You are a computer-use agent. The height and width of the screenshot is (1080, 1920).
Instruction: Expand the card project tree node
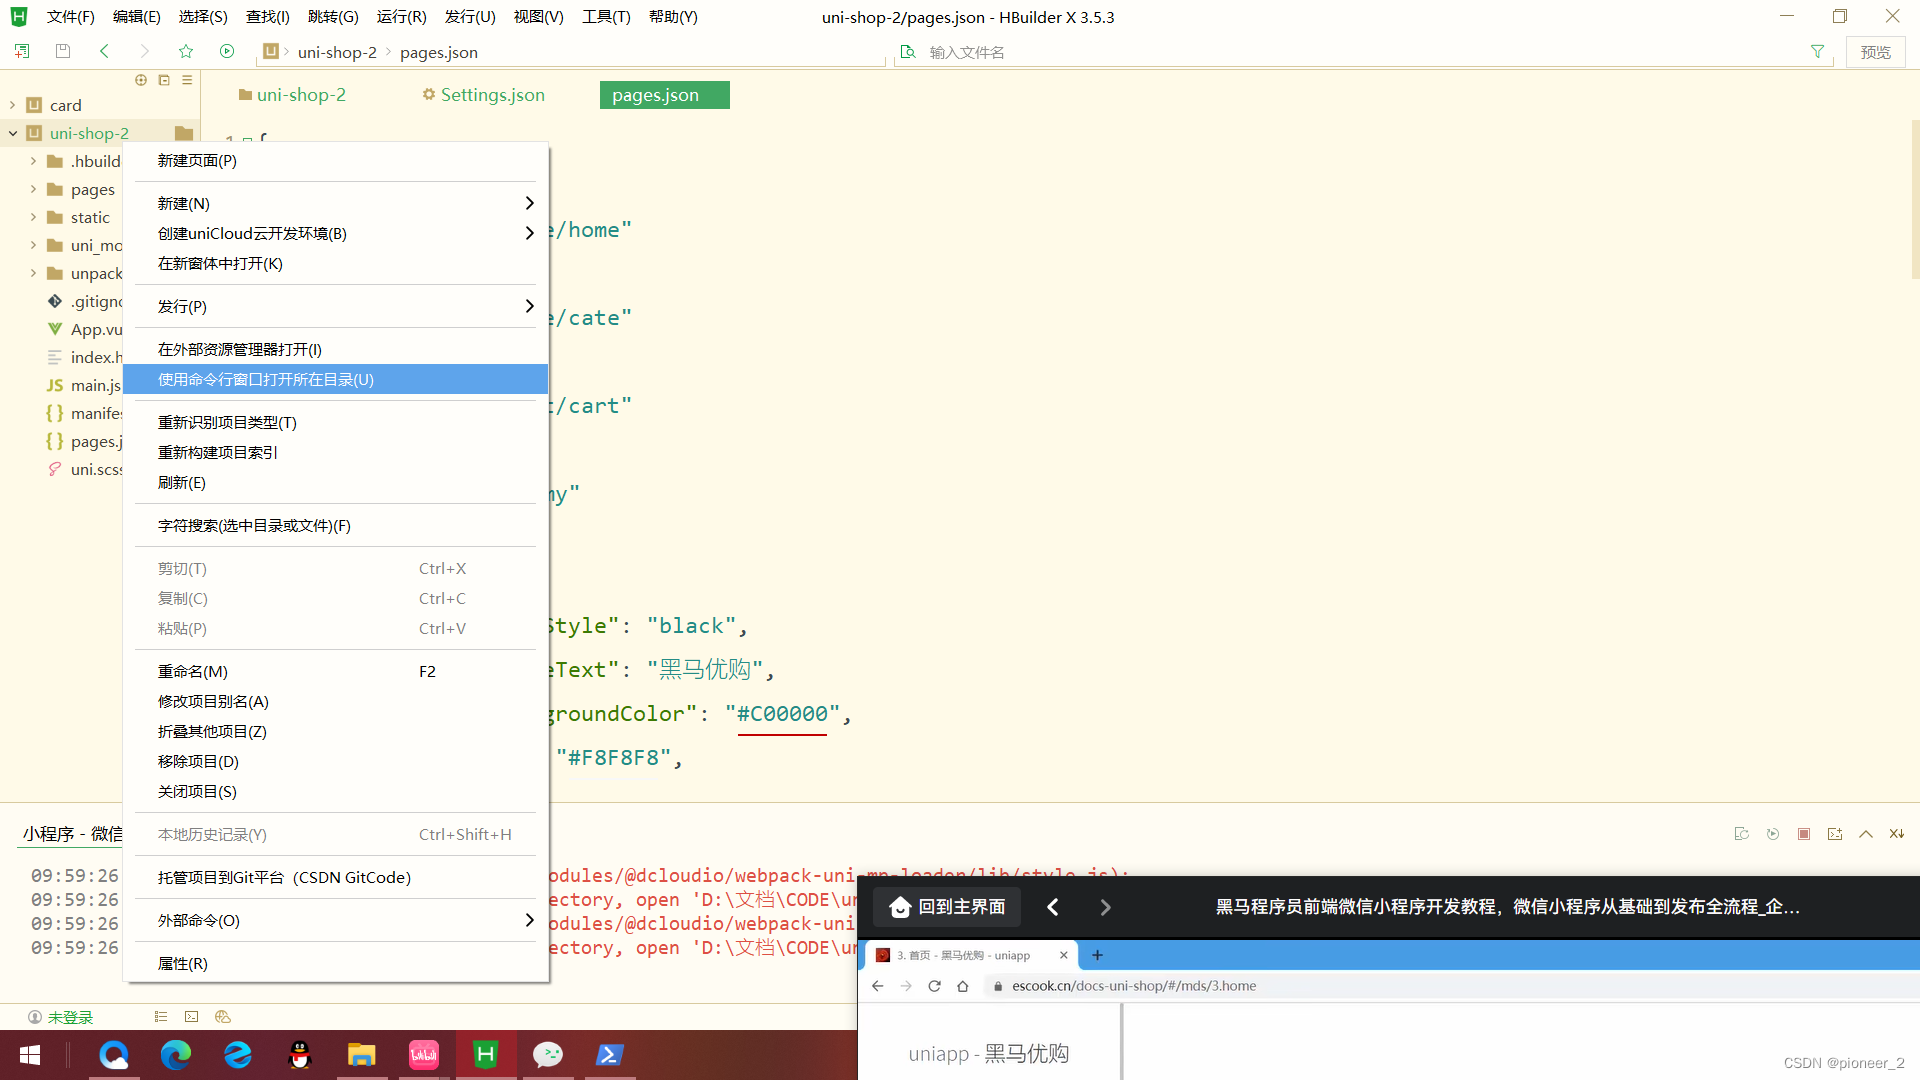[x=13, y=105]
